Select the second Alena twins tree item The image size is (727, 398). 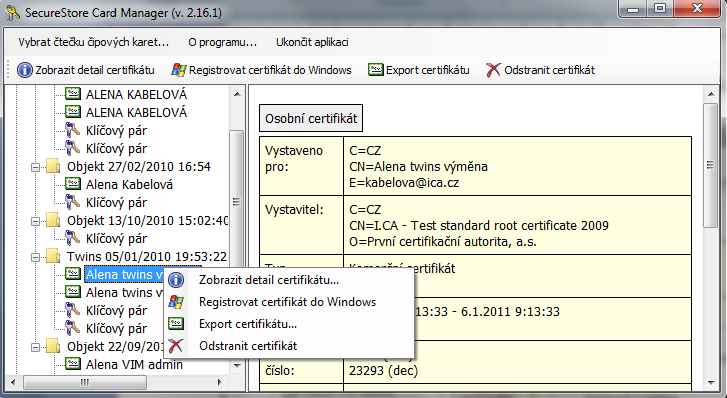pos(124,292)
